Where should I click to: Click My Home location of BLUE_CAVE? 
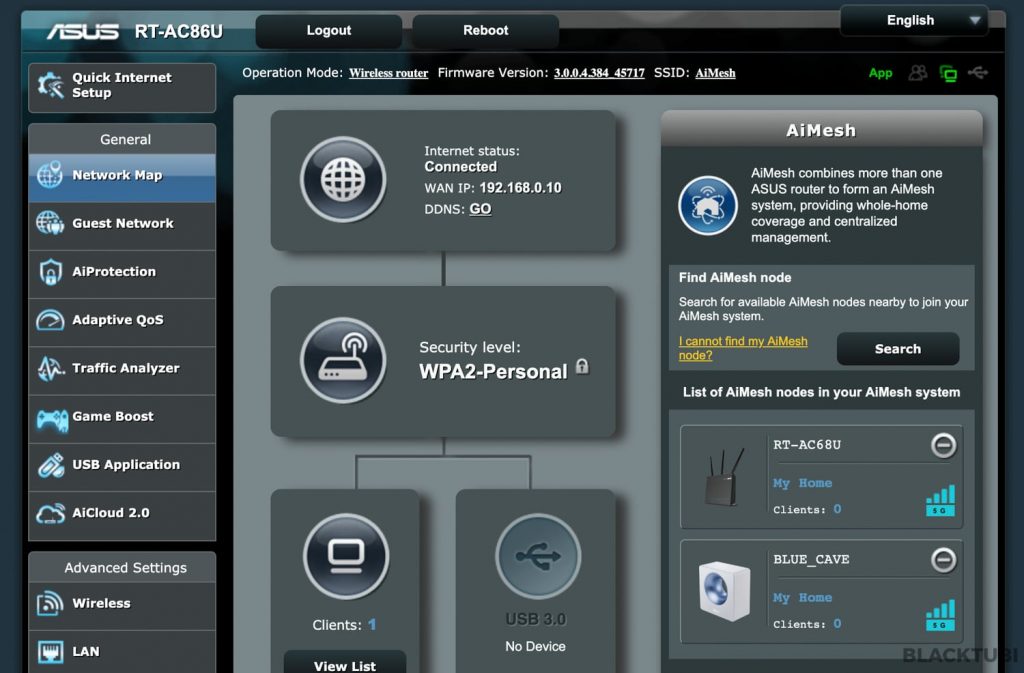(x=803, y=597)
